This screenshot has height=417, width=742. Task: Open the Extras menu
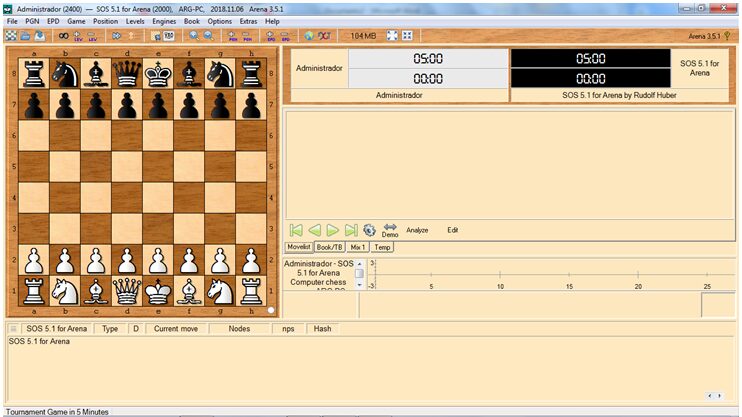pyautogui.click(x=248, y=21)
